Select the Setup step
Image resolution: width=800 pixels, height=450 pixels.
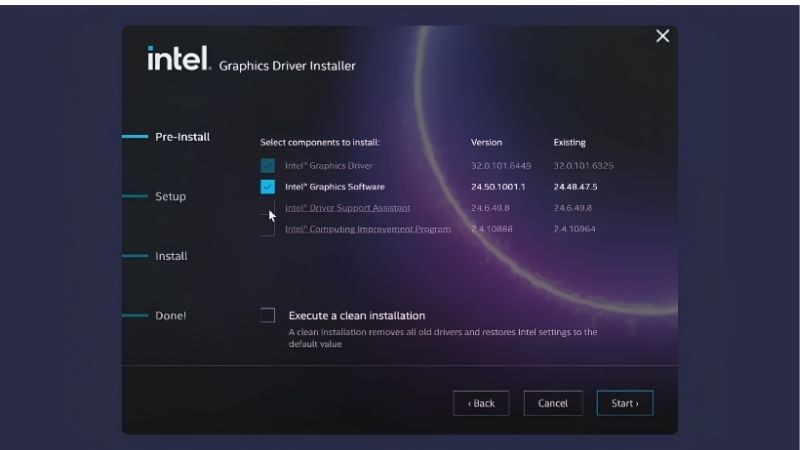coord(170,196)
